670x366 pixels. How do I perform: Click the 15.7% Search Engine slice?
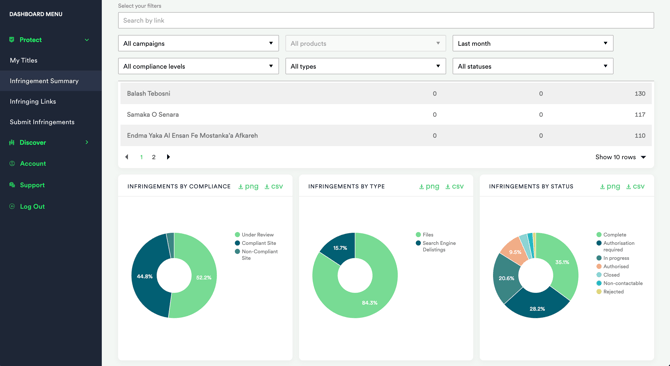point(340,248)
